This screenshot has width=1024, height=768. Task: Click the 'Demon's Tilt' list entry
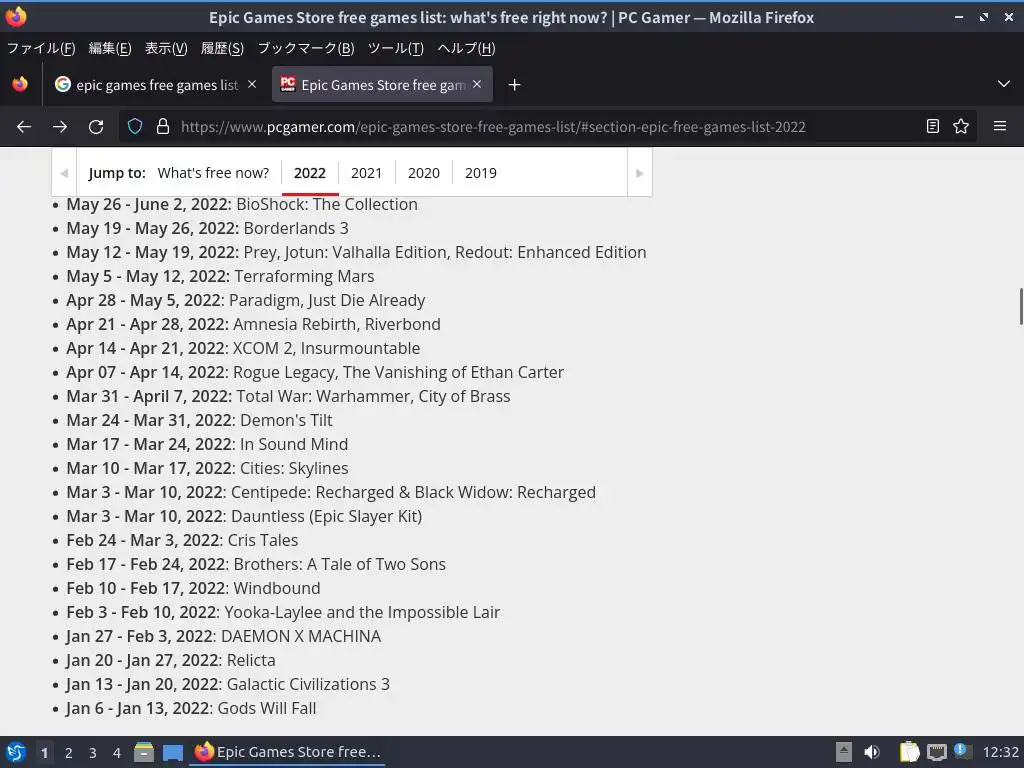(286, 421)
